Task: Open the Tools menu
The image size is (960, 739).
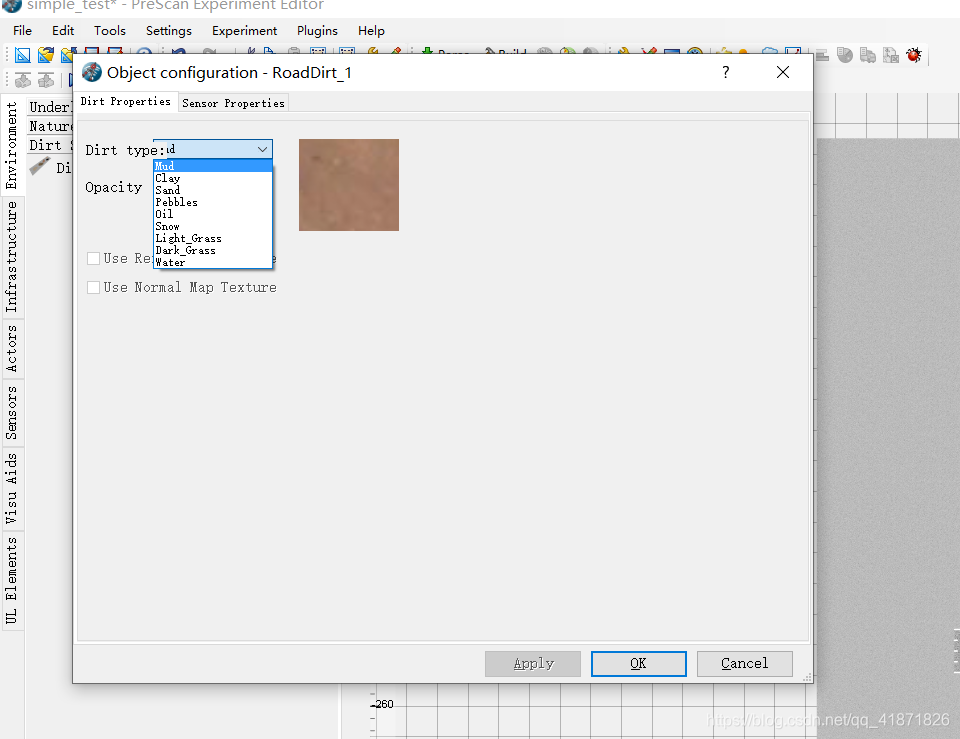Action: tap(110, 31)
